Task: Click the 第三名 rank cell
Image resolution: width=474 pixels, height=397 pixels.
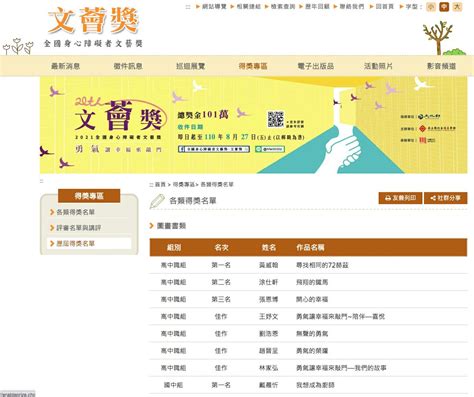Action: [221, 299]
